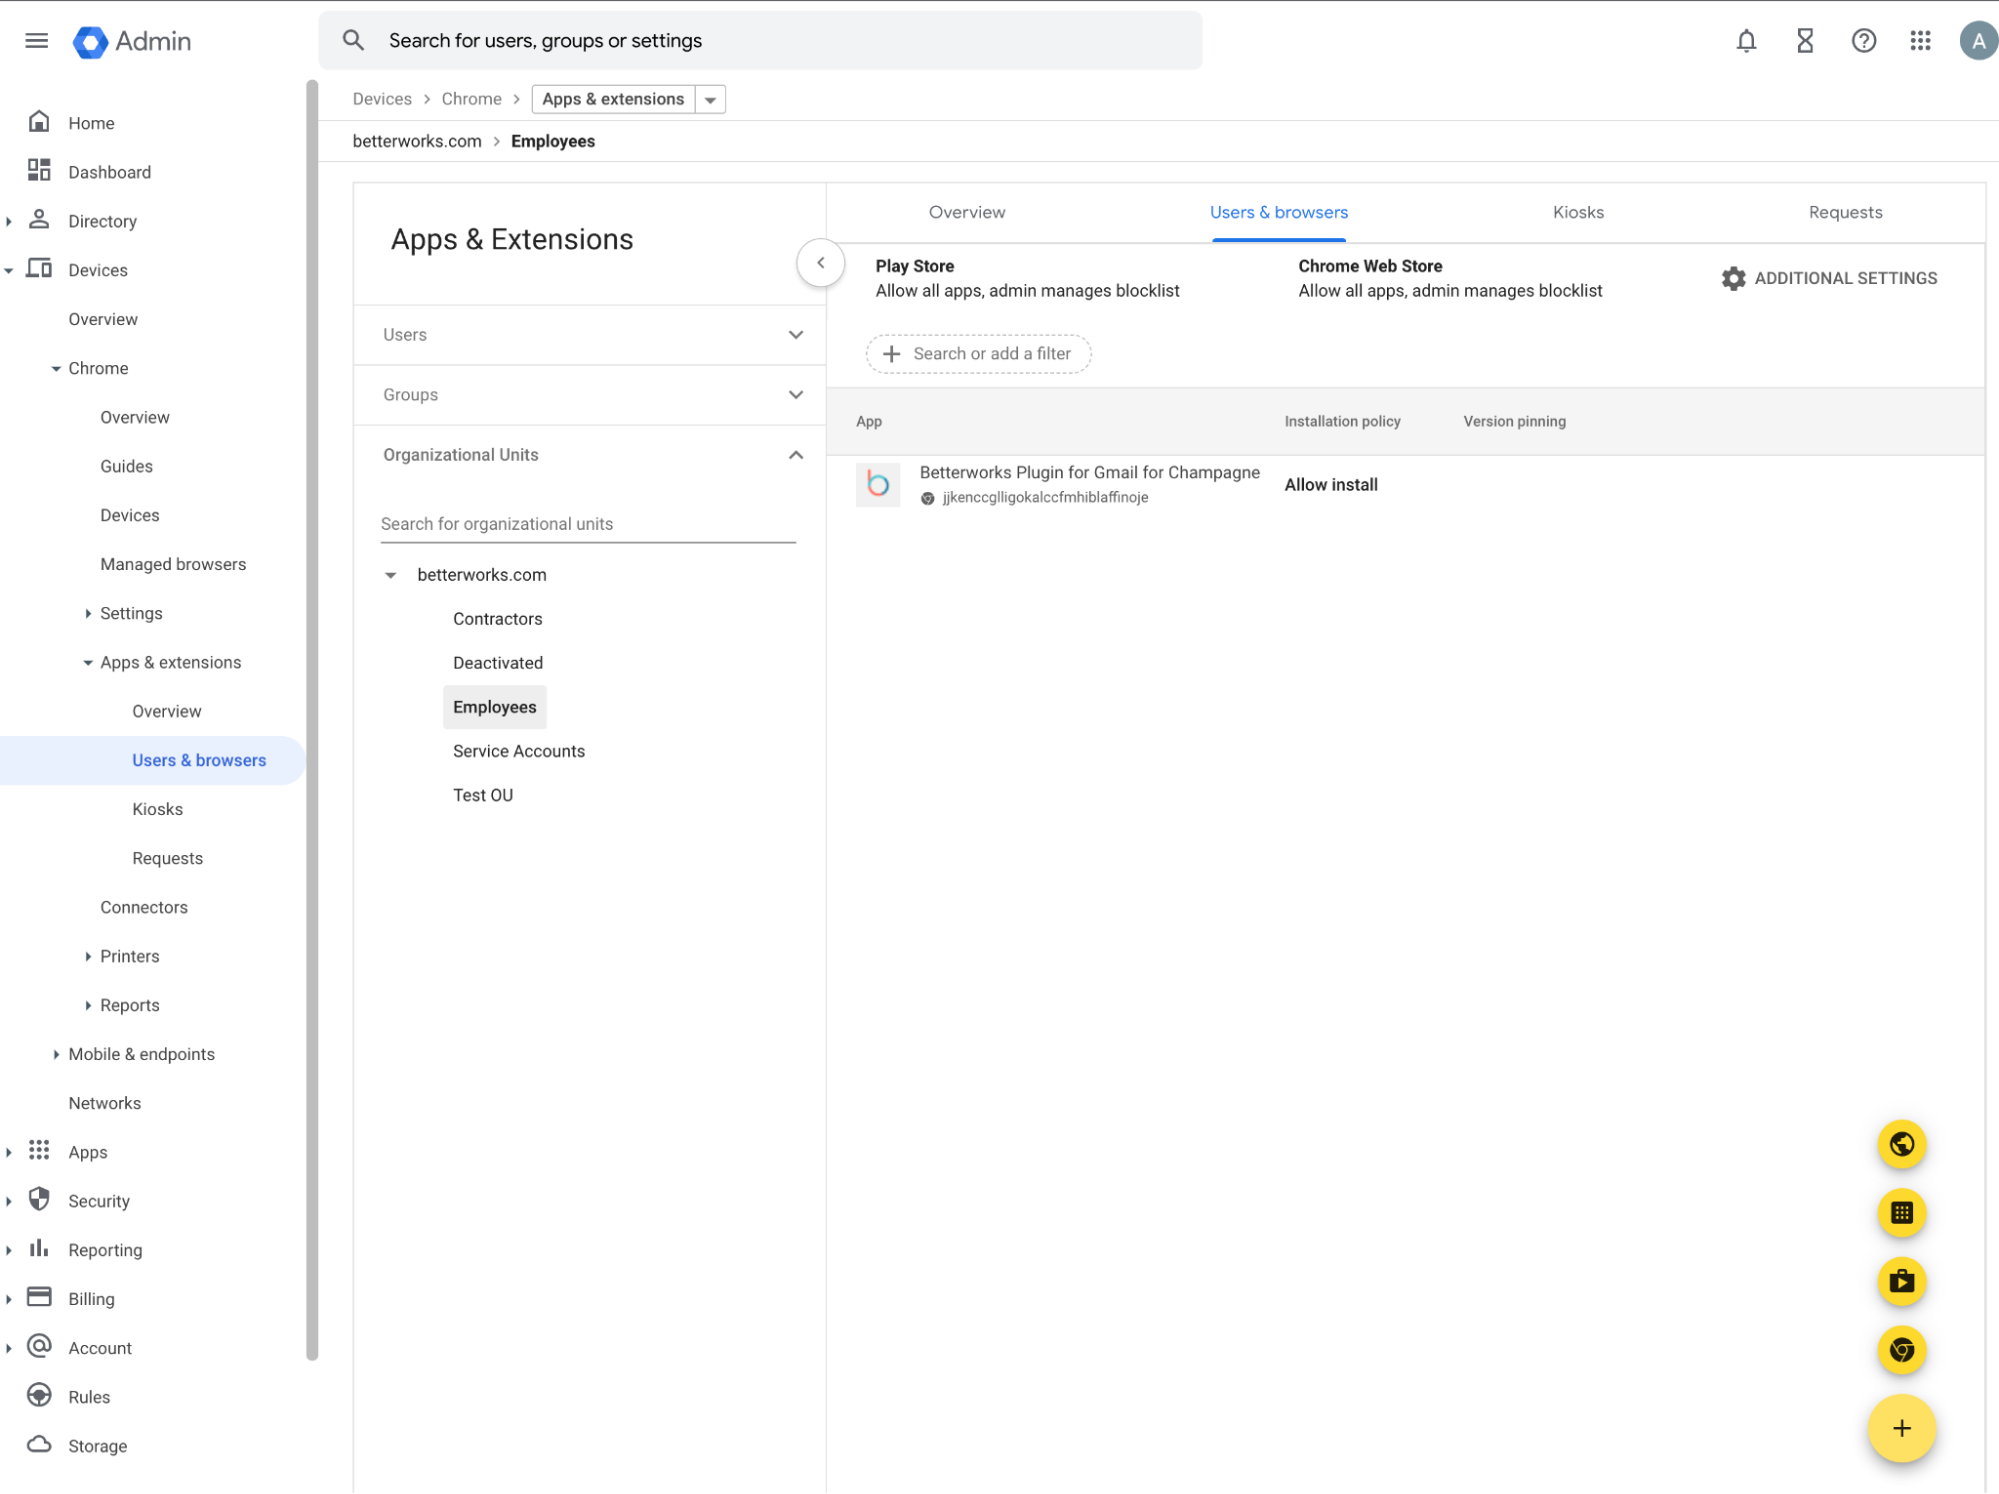Click ADDITIONAL SETTINGS button
Image resolution: width=1999 pixels, height=1494 pixels.
(x=1829, y=278)
